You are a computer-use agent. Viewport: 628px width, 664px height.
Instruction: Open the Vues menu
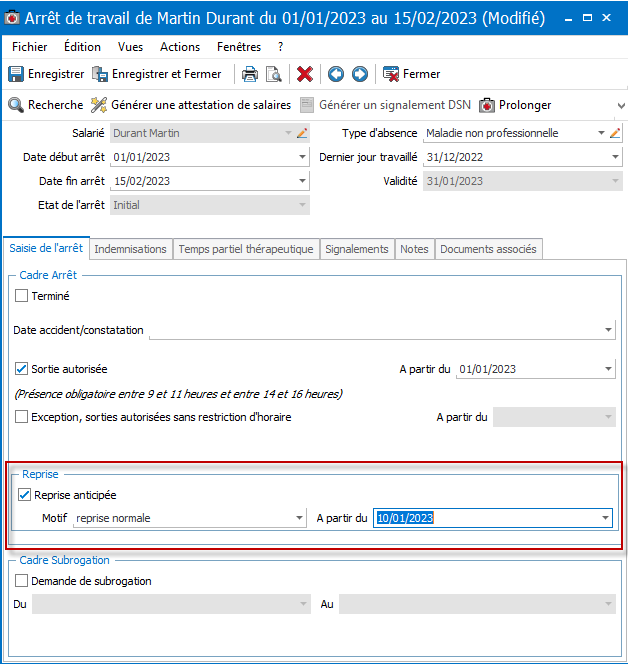pyautogui.click(x=130, y=47)
